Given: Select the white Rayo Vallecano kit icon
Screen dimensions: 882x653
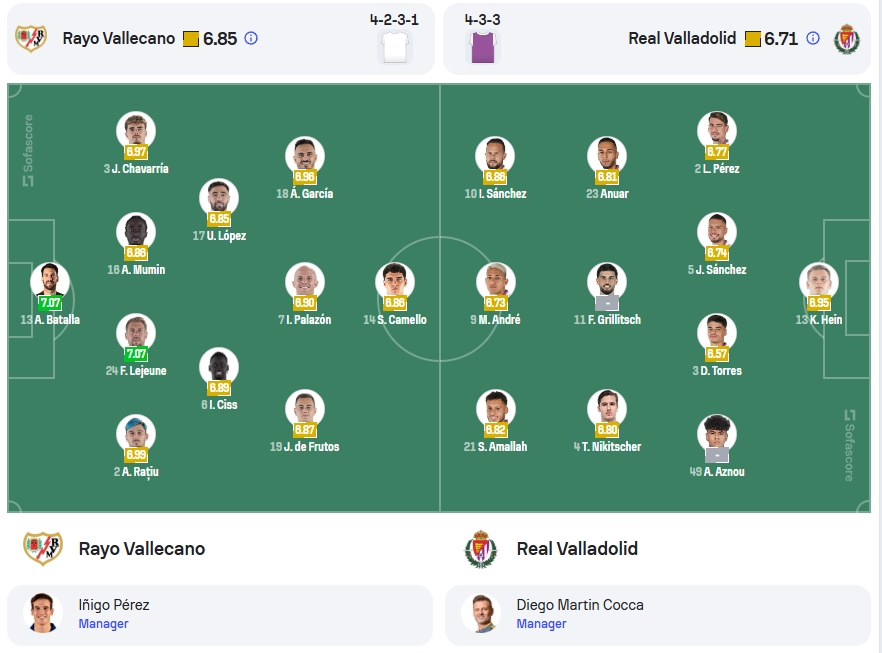Looking at the screenshot, I should coord(395,47).
